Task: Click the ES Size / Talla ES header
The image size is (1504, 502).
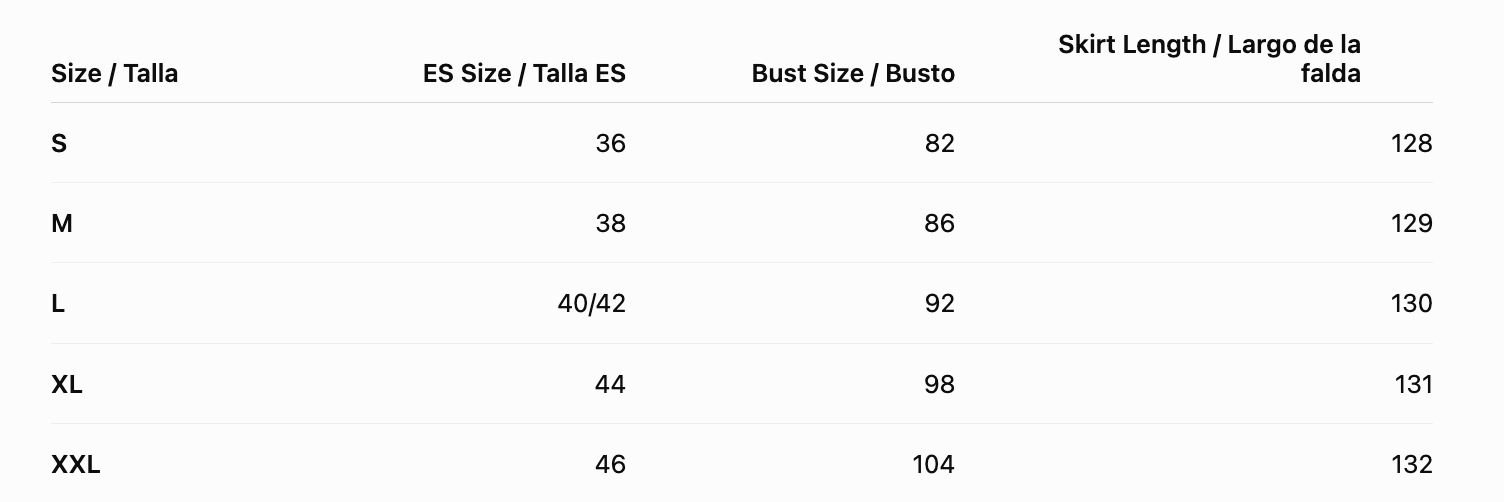Action: point(524,73)
